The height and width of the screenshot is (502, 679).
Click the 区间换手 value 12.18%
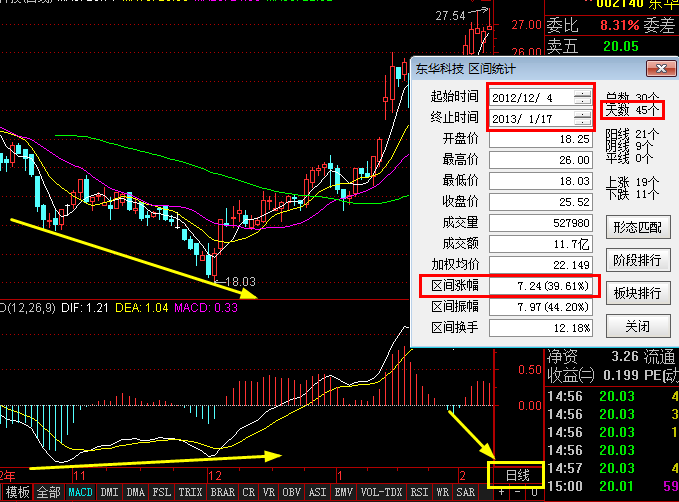pyautogui.click(x=541, y=328)
